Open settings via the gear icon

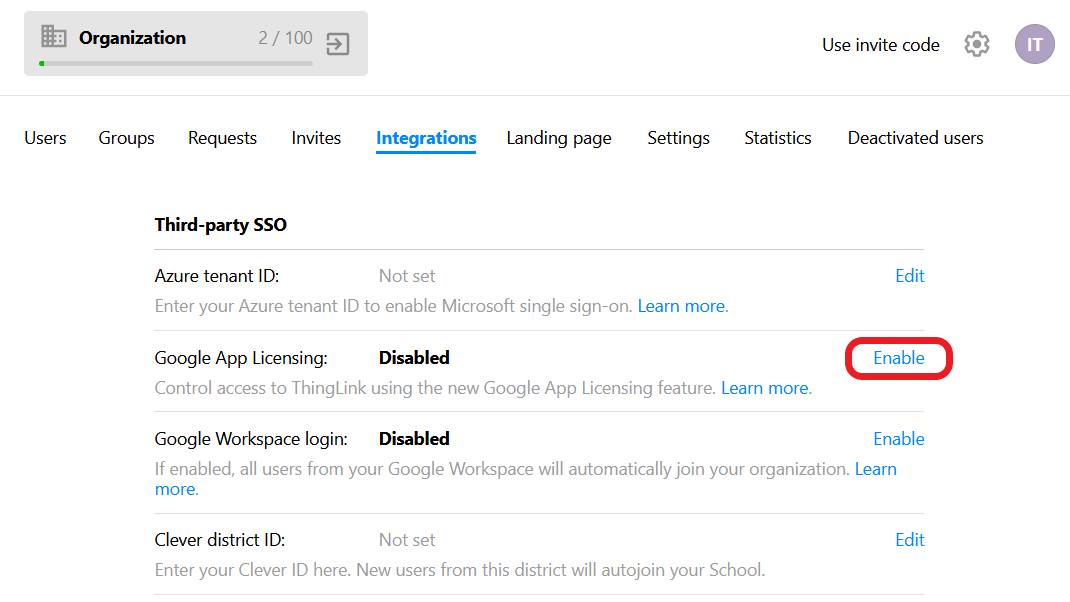976,44
